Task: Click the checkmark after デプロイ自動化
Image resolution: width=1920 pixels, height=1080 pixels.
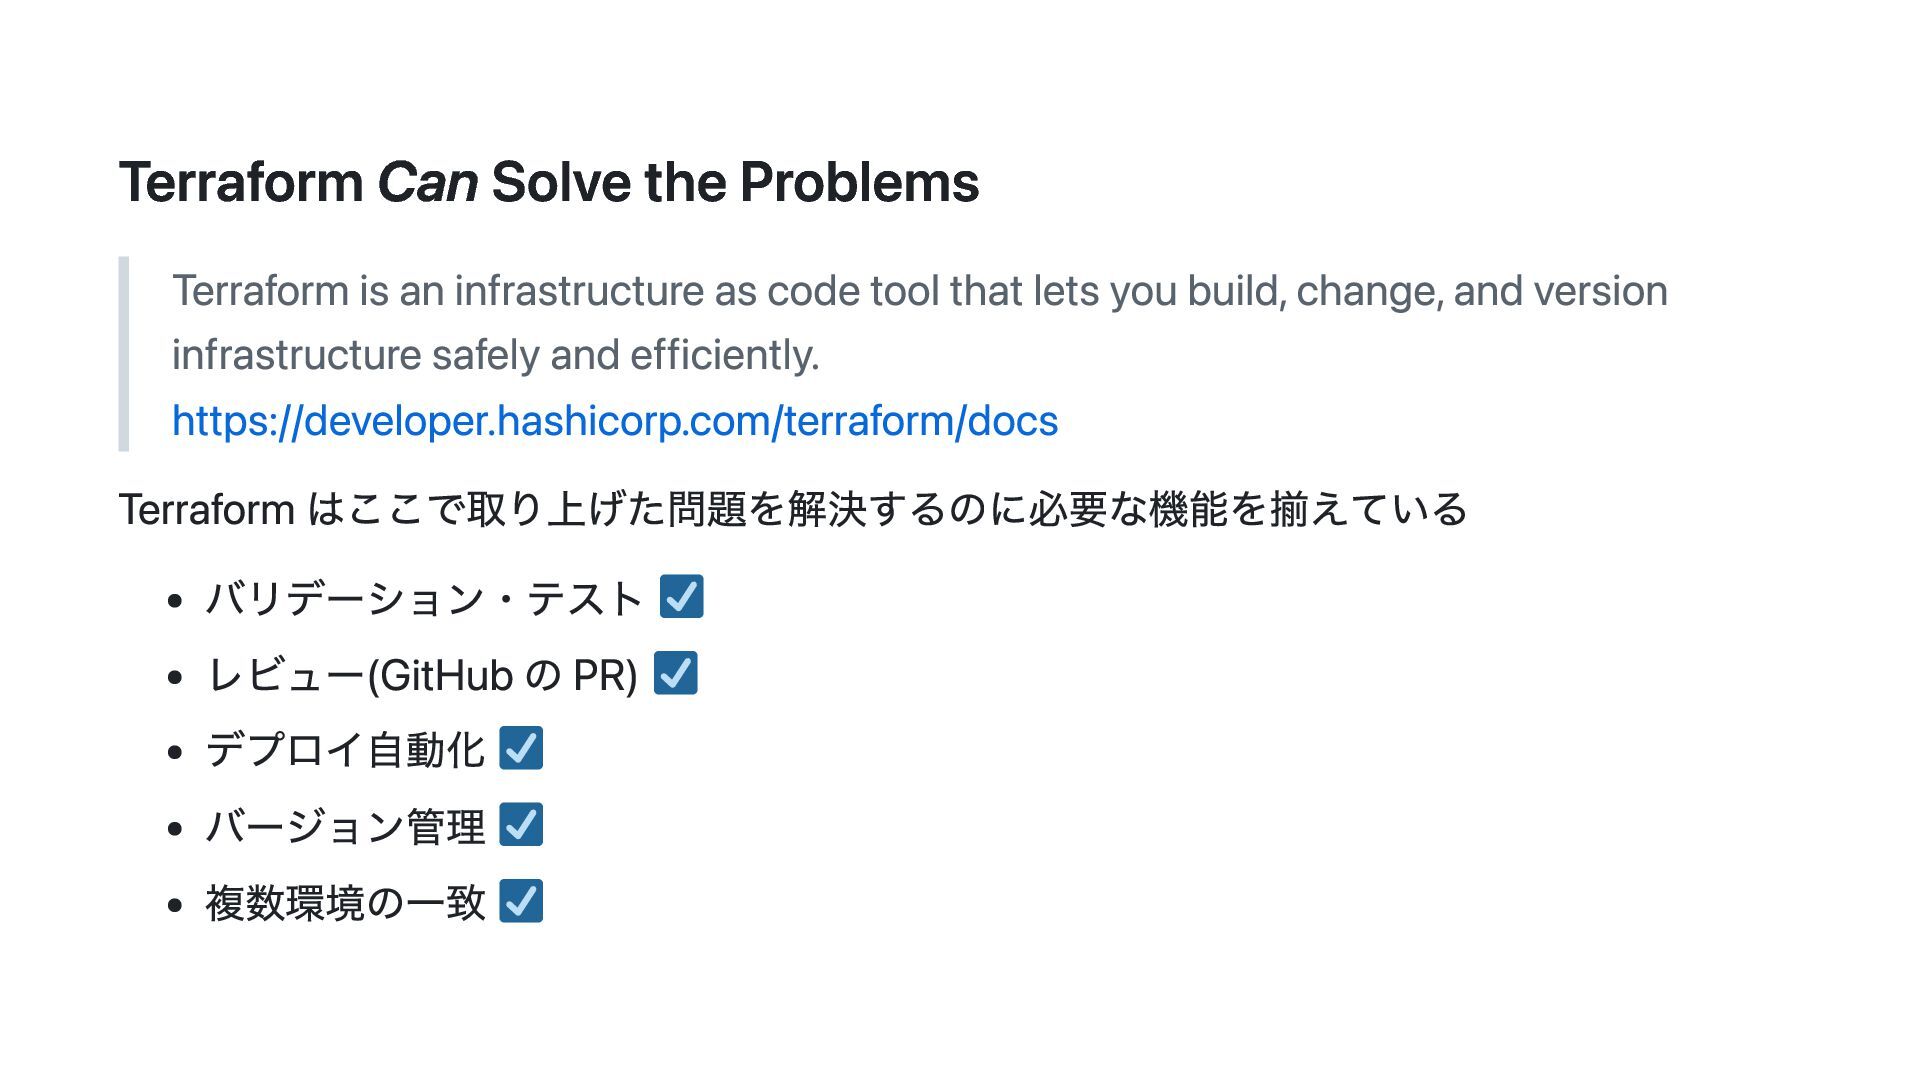Action: tap(521, 749)
